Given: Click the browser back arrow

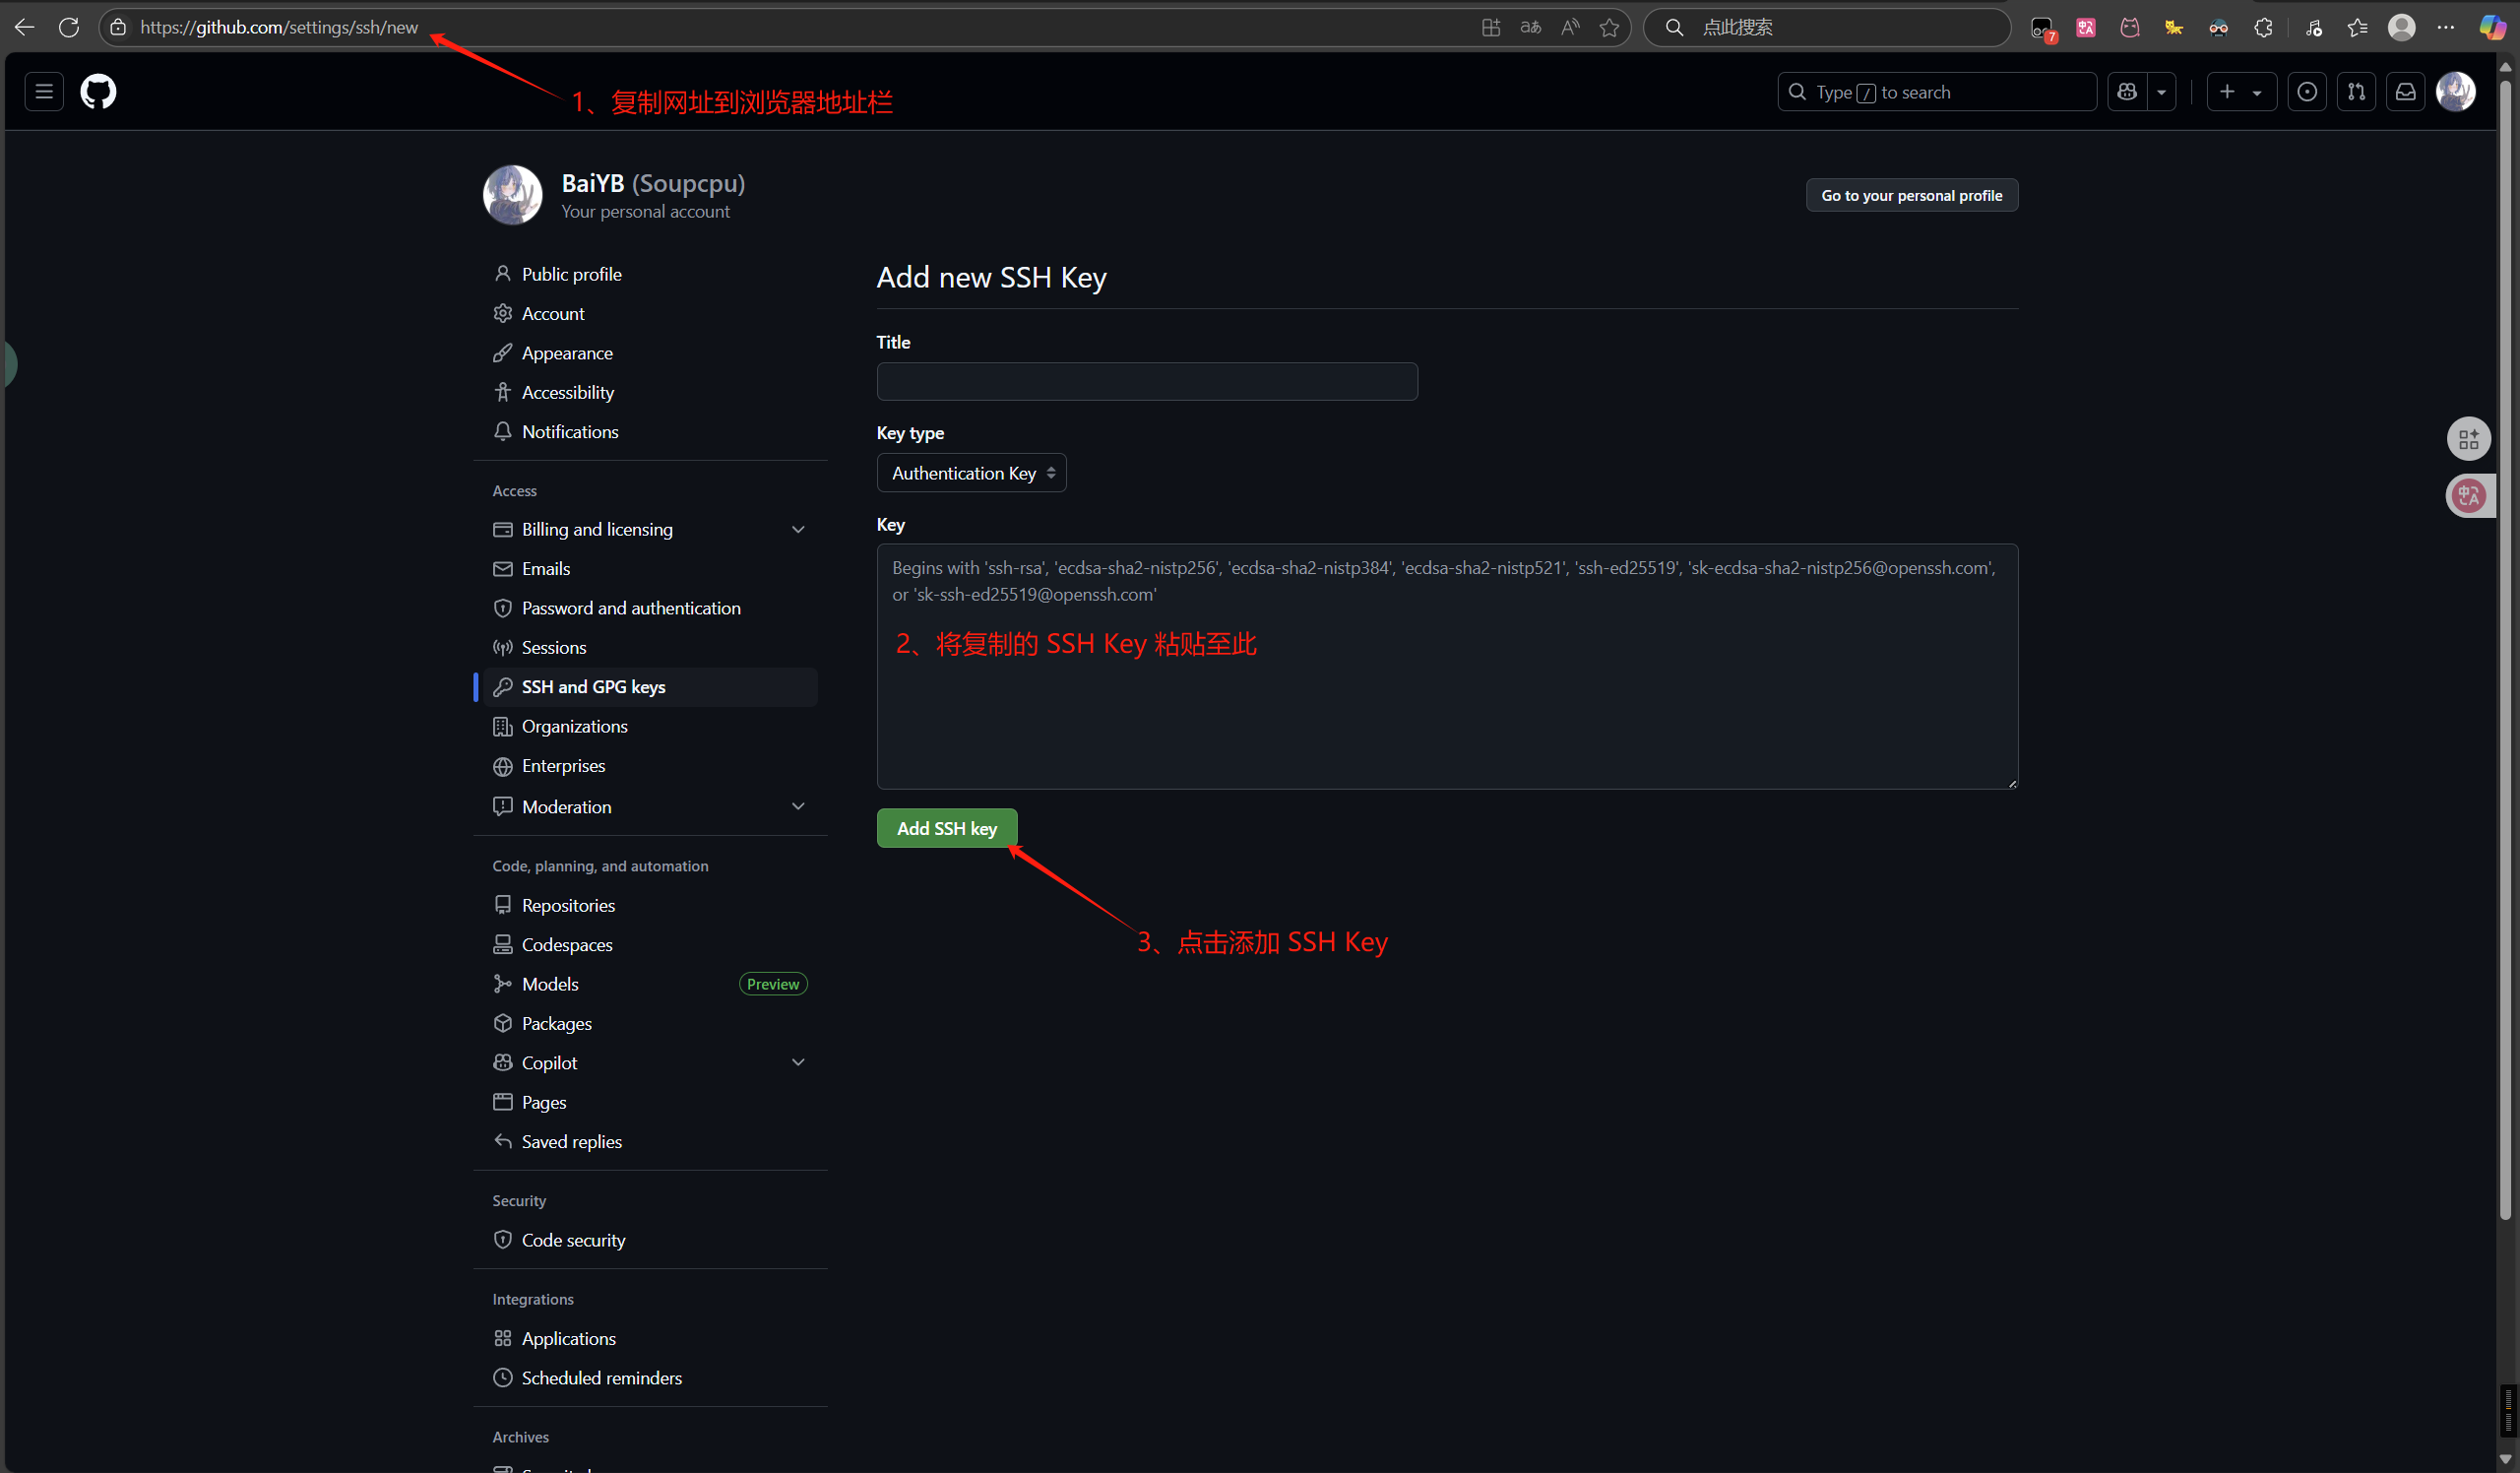Looking at the screenshot, I should (x=25, y=27).
